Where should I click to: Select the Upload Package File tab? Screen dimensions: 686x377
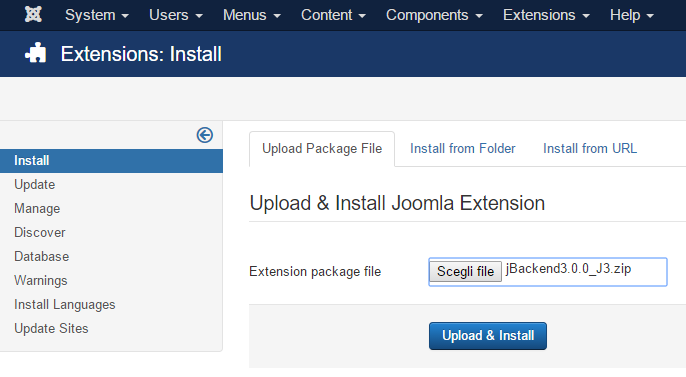pyautogui.click(x=322, y=149)
